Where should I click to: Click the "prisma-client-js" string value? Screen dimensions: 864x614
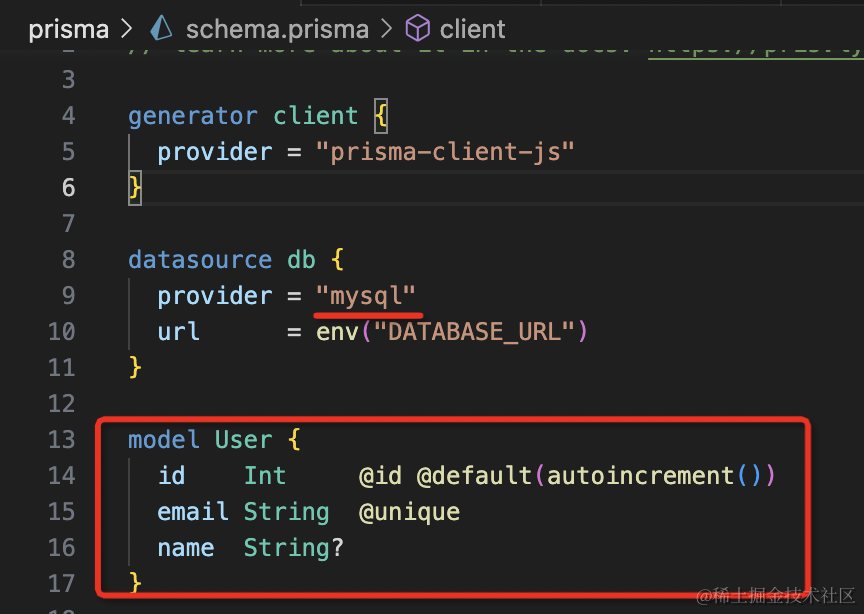(x=445, y=152)
